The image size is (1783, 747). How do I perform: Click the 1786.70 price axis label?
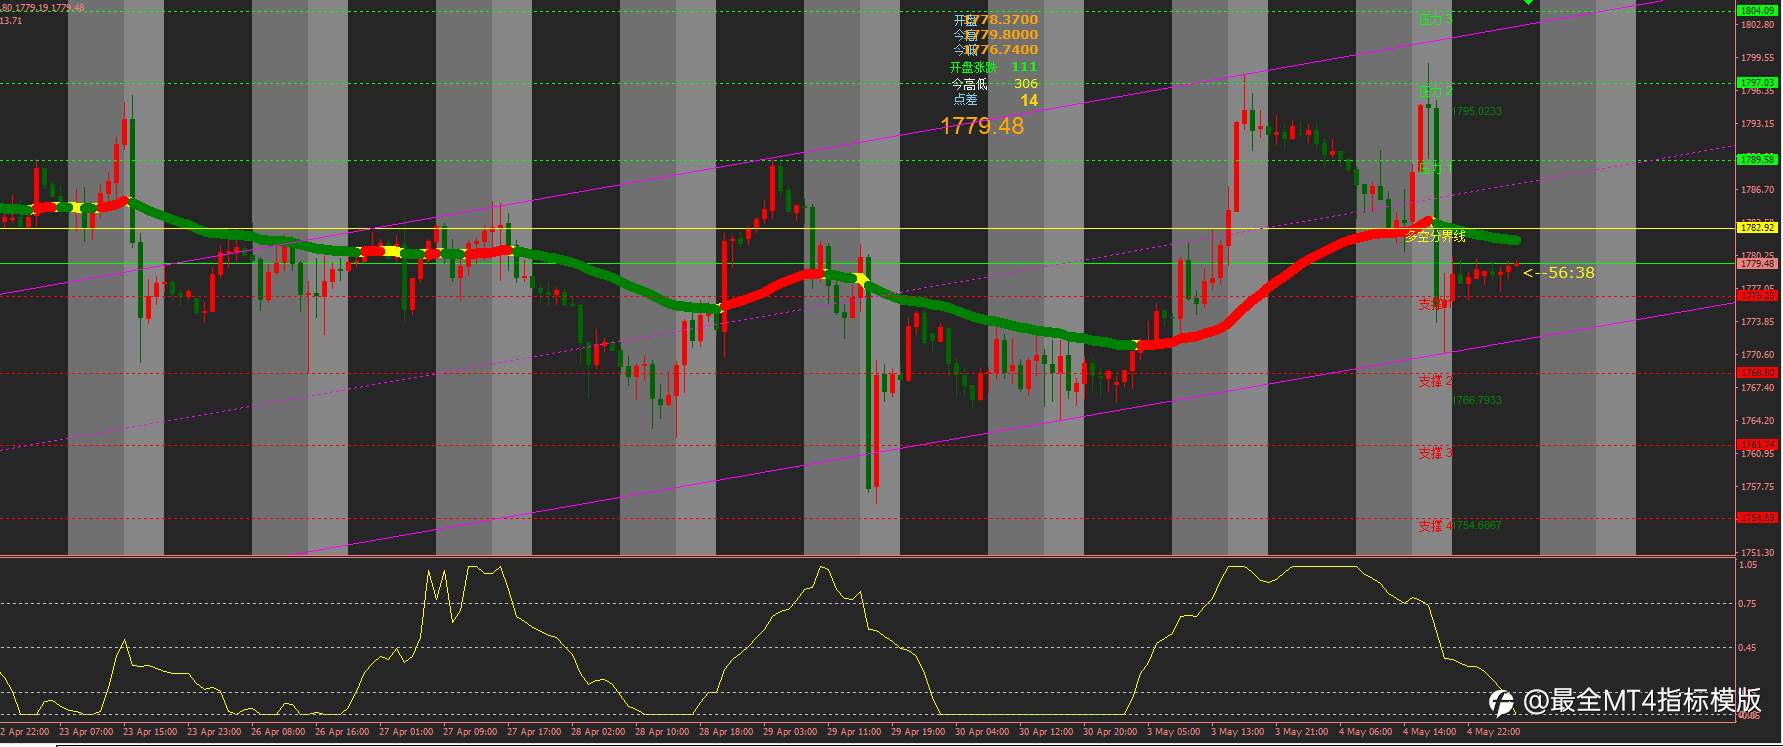pos(1757,190)
